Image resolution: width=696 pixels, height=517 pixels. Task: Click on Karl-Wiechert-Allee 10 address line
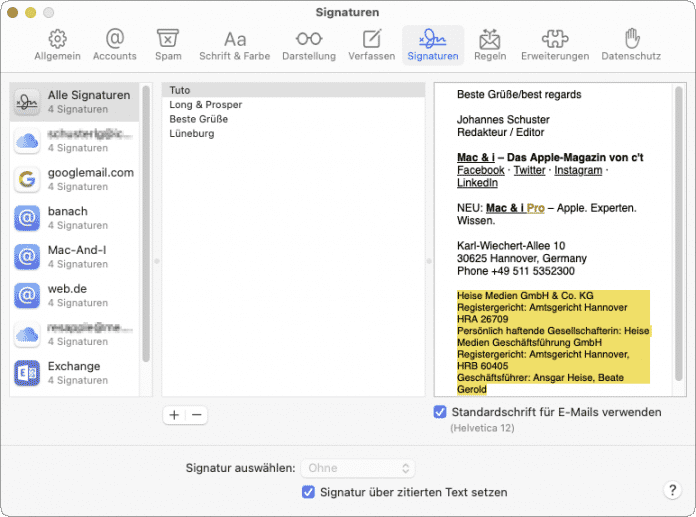511,246
